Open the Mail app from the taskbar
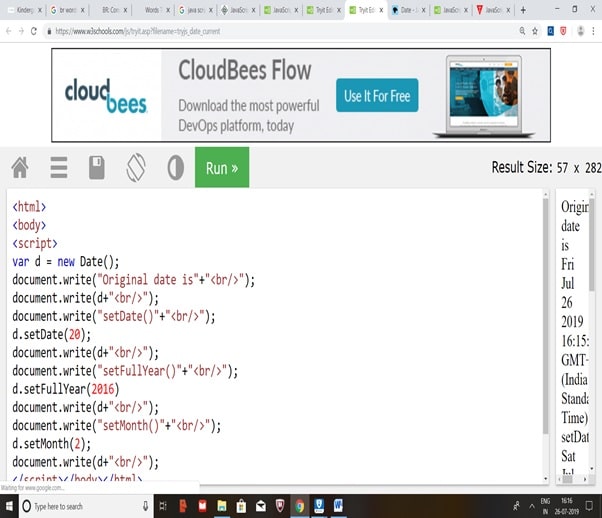602x518 pixels. (261, 506)
